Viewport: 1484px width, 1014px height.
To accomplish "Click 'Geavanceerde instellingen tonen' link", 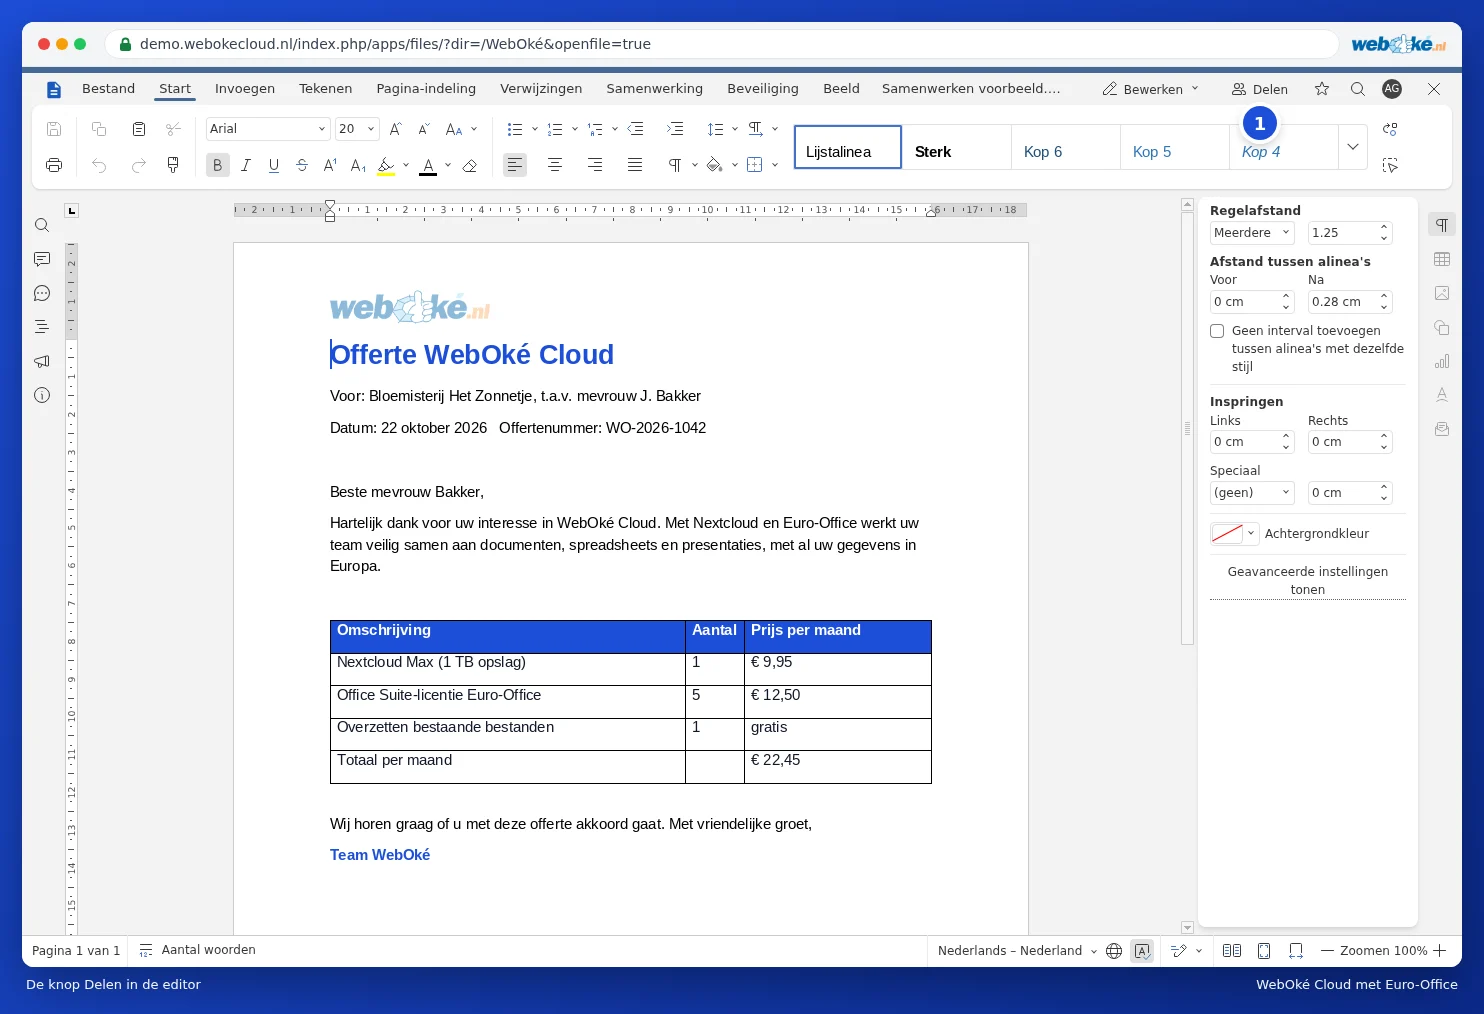I will click(x=1308, y=581).
